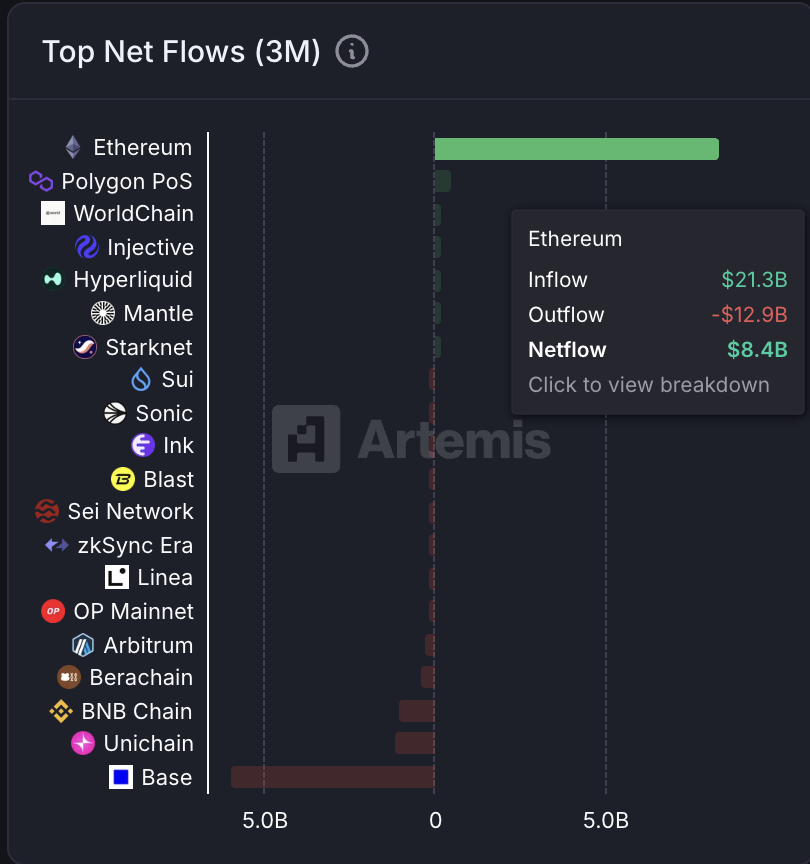This screenshot has width=810, height=864.
Task: Click the Sonic label text
Action: click(164, 413)
